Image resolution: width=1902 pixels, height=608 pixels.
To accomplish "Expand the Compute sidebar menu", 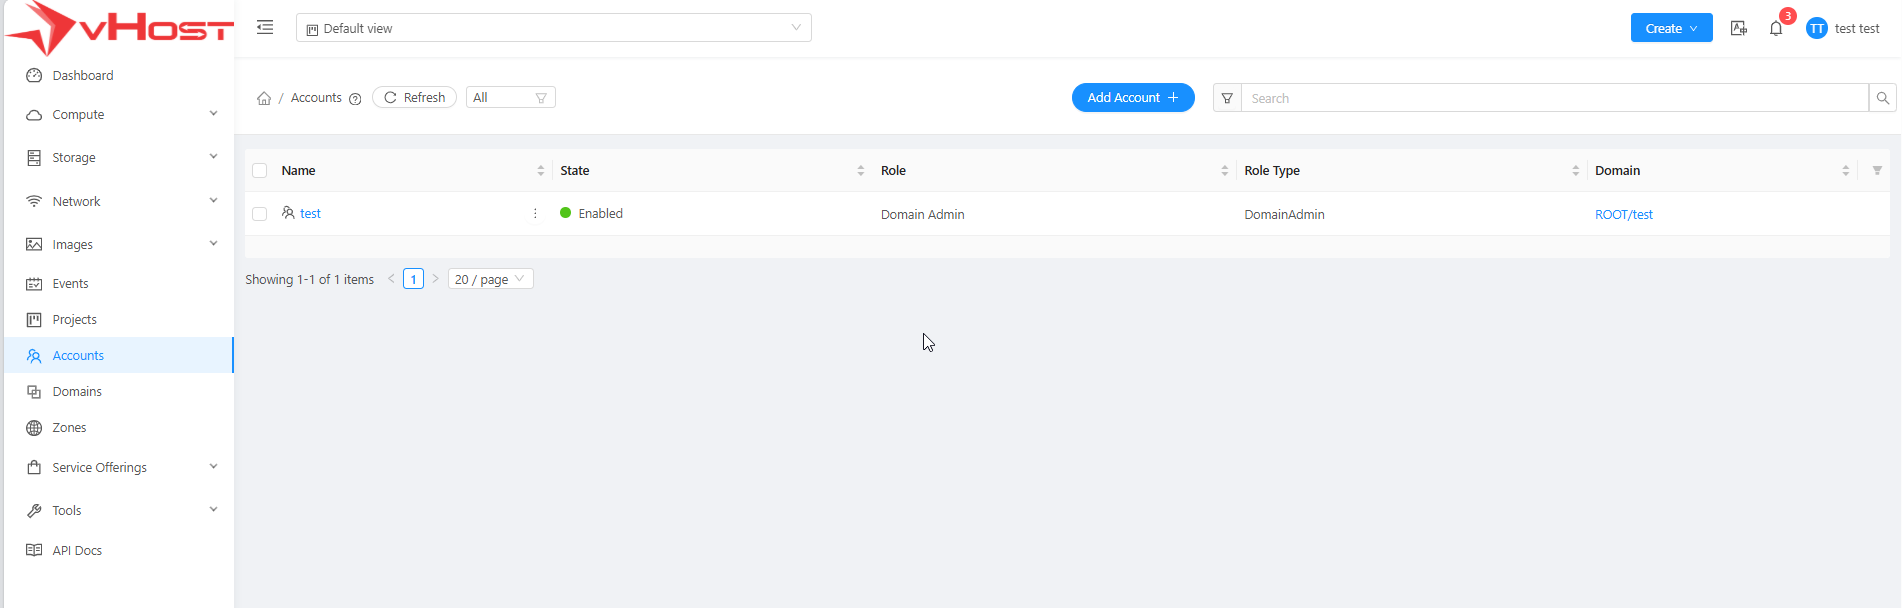I will tap(120, 115).
